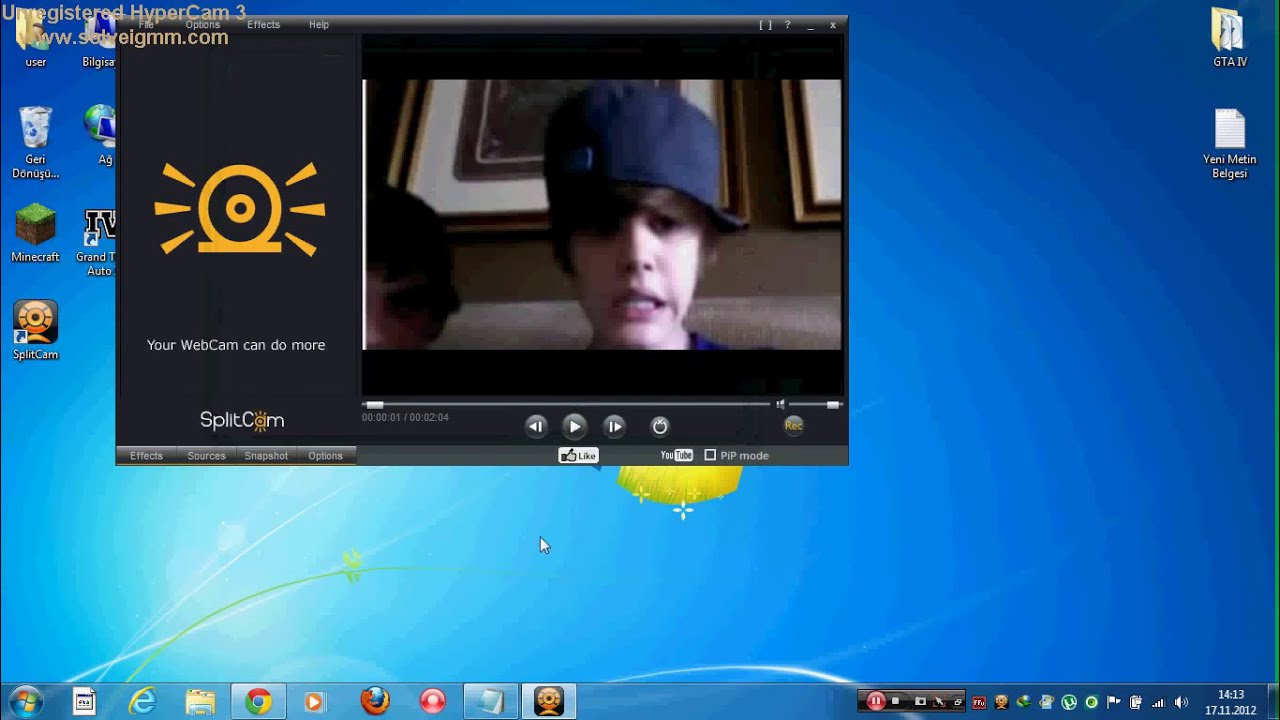The height and width of the screenshot is (720, 1280).
Task: Step forward one frame in SplitCam
Action: click(x=615, y=426)
